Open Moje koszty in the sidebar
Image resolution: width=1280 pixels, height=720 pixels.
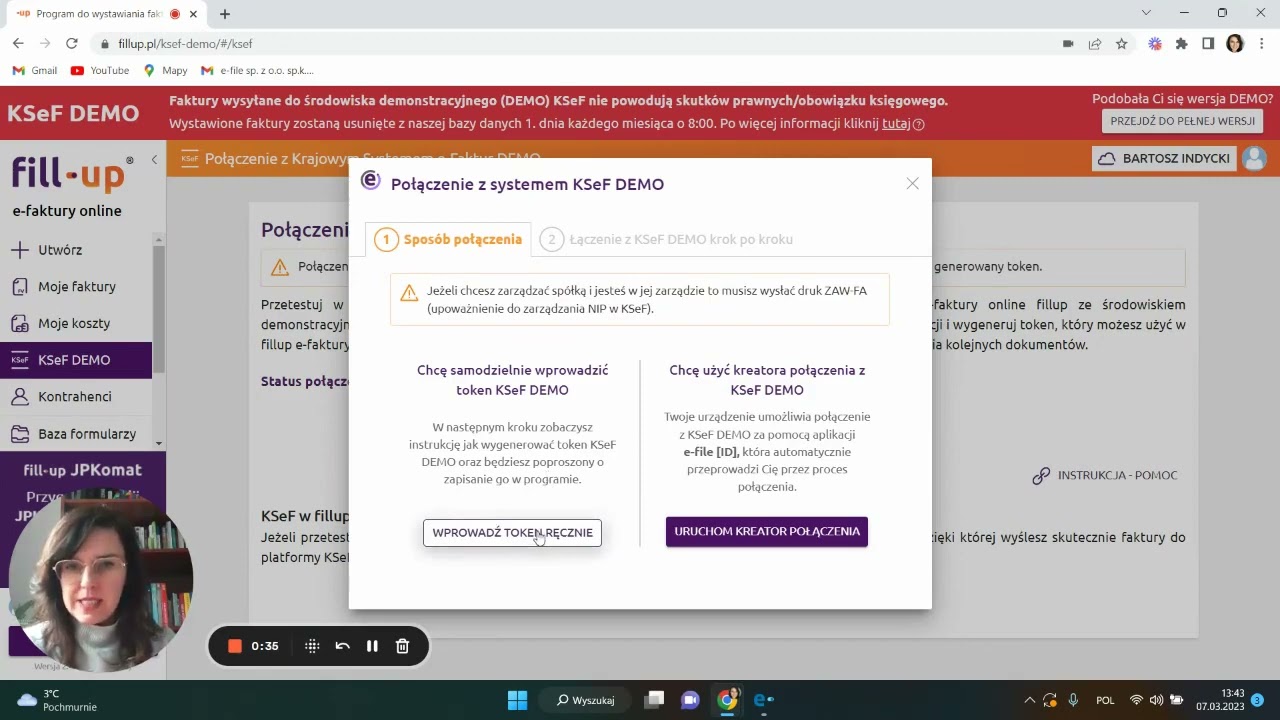click(x=76, y=323)
